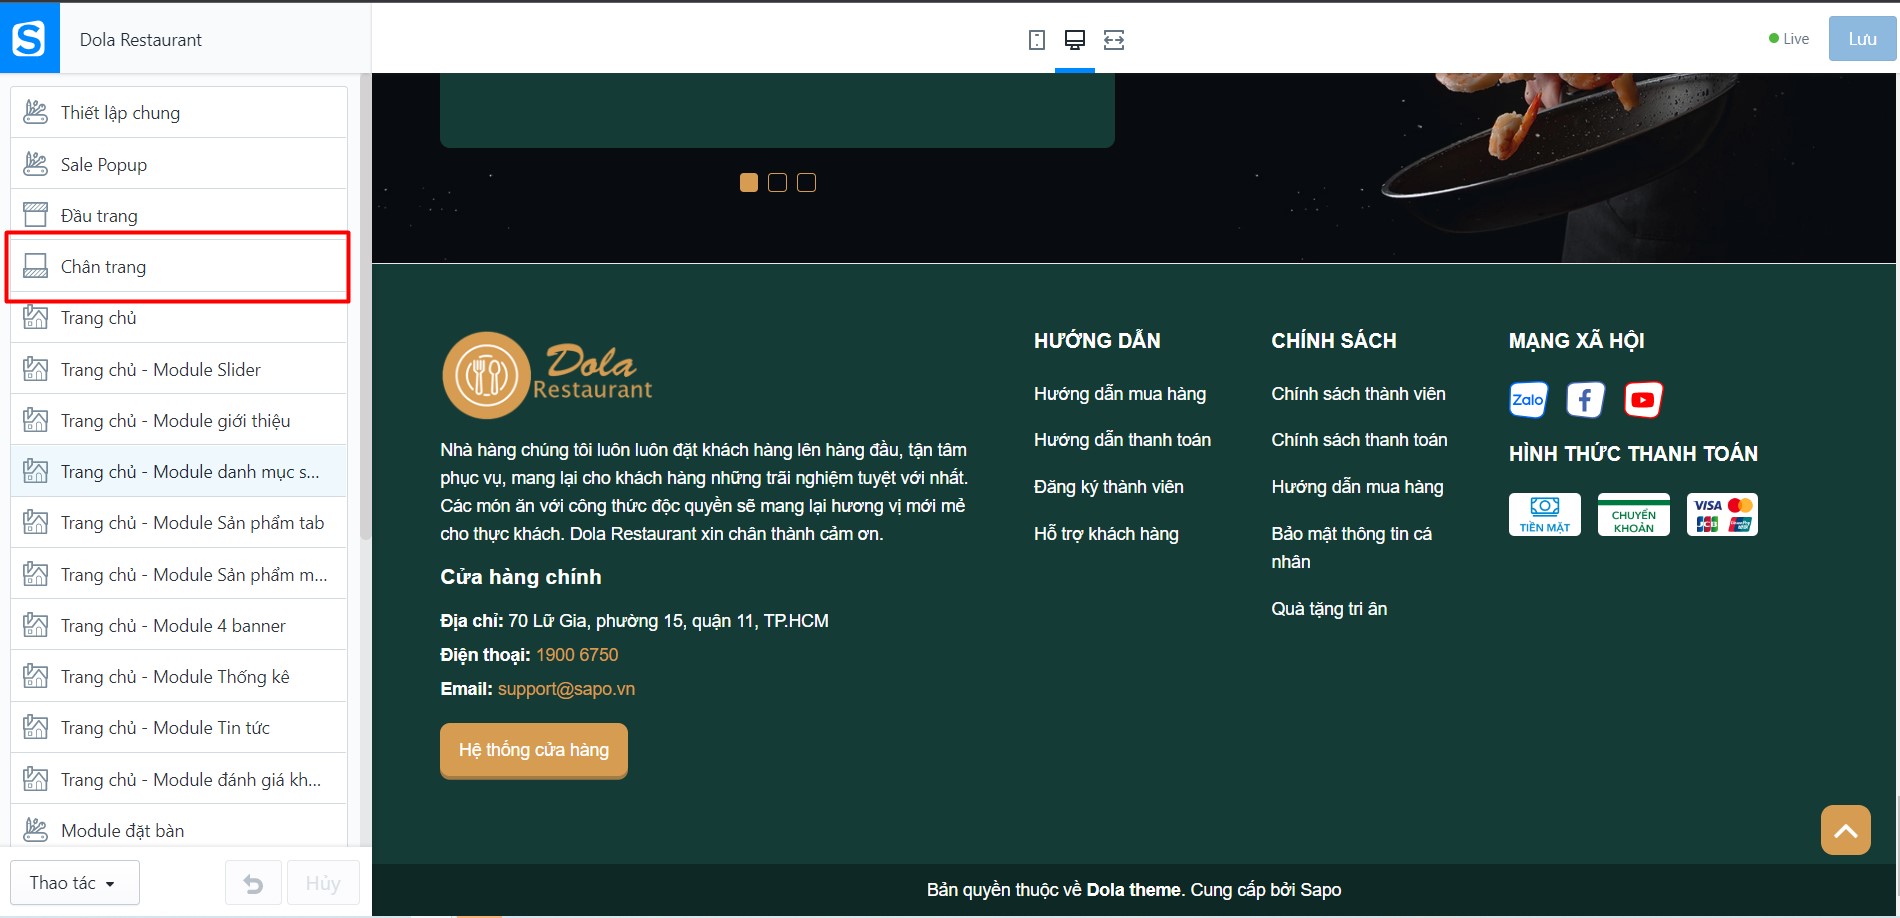Open Trang chủ - Module đánh giá item
Image resolution: width=1900 pixels, height=918 pixels.
tap(179, 779)
